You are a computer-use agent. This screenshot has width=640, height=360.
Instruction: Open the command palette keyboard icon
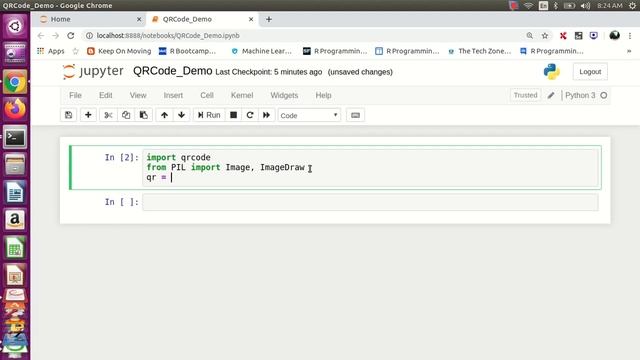click(x=355, y=115)
